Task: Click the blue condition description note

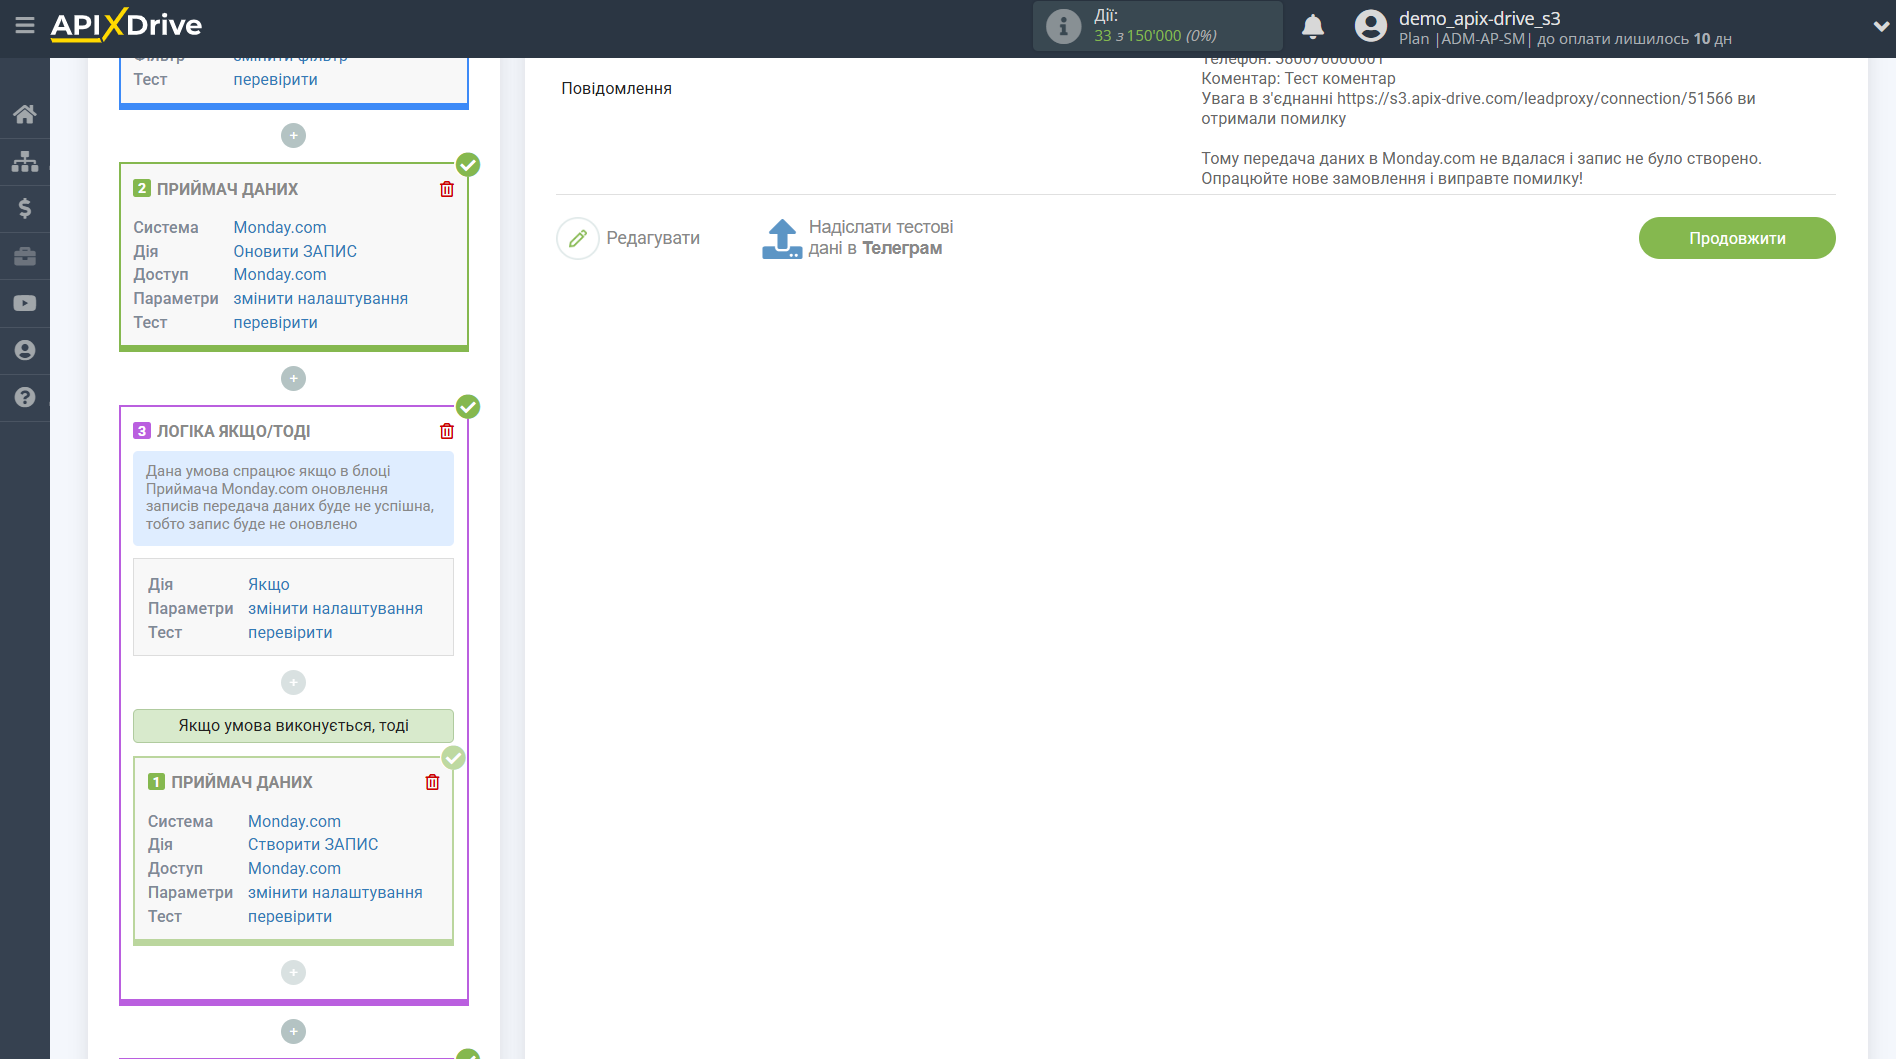Action: (x=293, y=498)
